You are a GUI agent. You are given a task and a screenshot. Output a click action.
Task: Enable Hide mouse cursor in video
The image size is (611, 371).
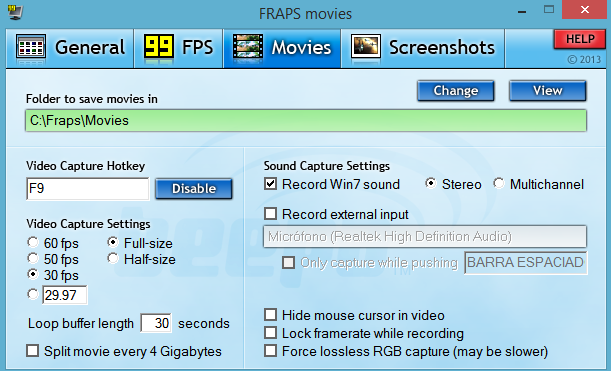[x=270, y=314]
